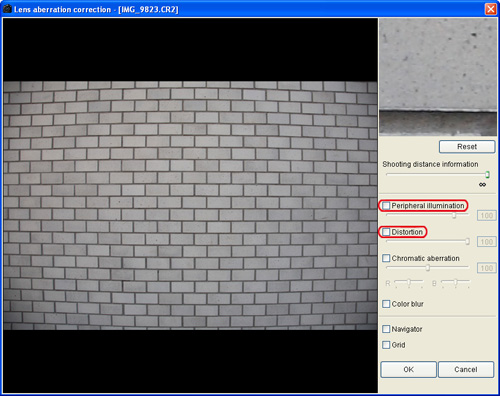This screenshot has width=500, height=396.
Task: Click the Reset button
Action: coord(467,147)
